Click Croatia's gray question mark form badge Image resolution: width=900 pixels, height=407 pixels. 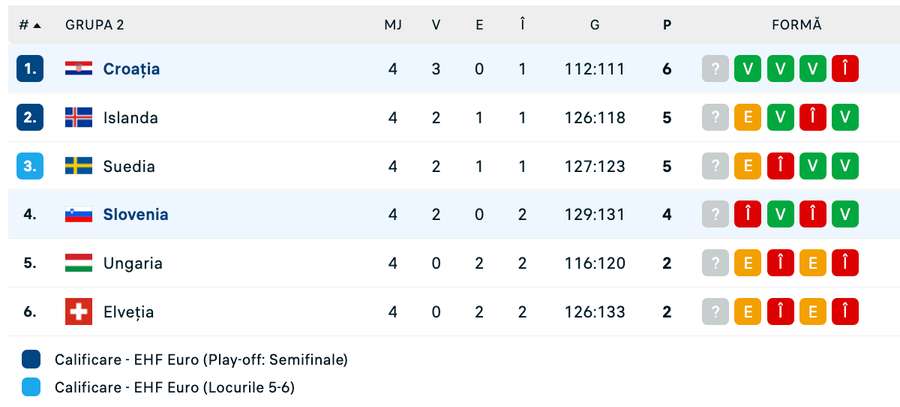(715, 69)
